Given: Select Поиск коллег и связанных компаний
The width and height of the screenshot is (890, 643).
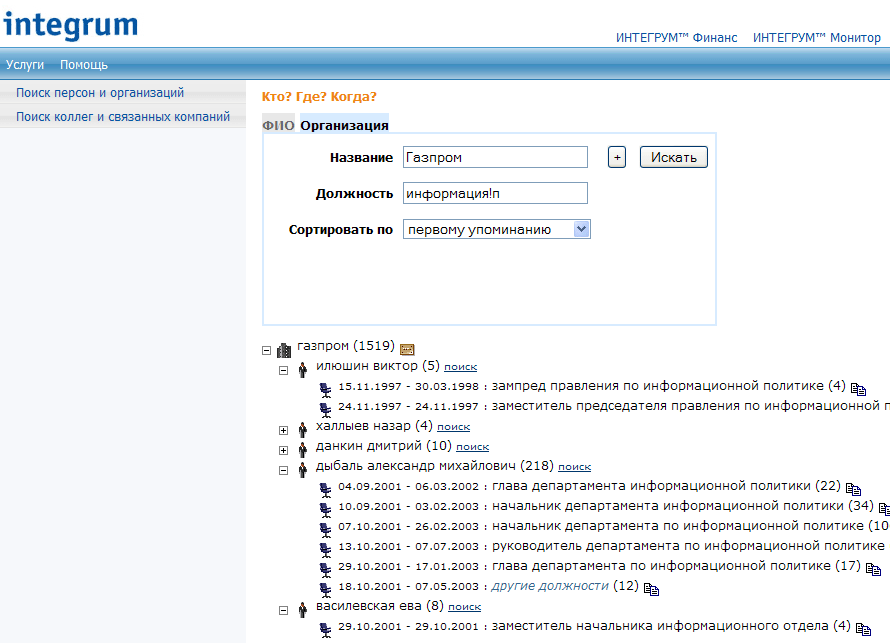Looking at the screenshot, I should (123, 116).
